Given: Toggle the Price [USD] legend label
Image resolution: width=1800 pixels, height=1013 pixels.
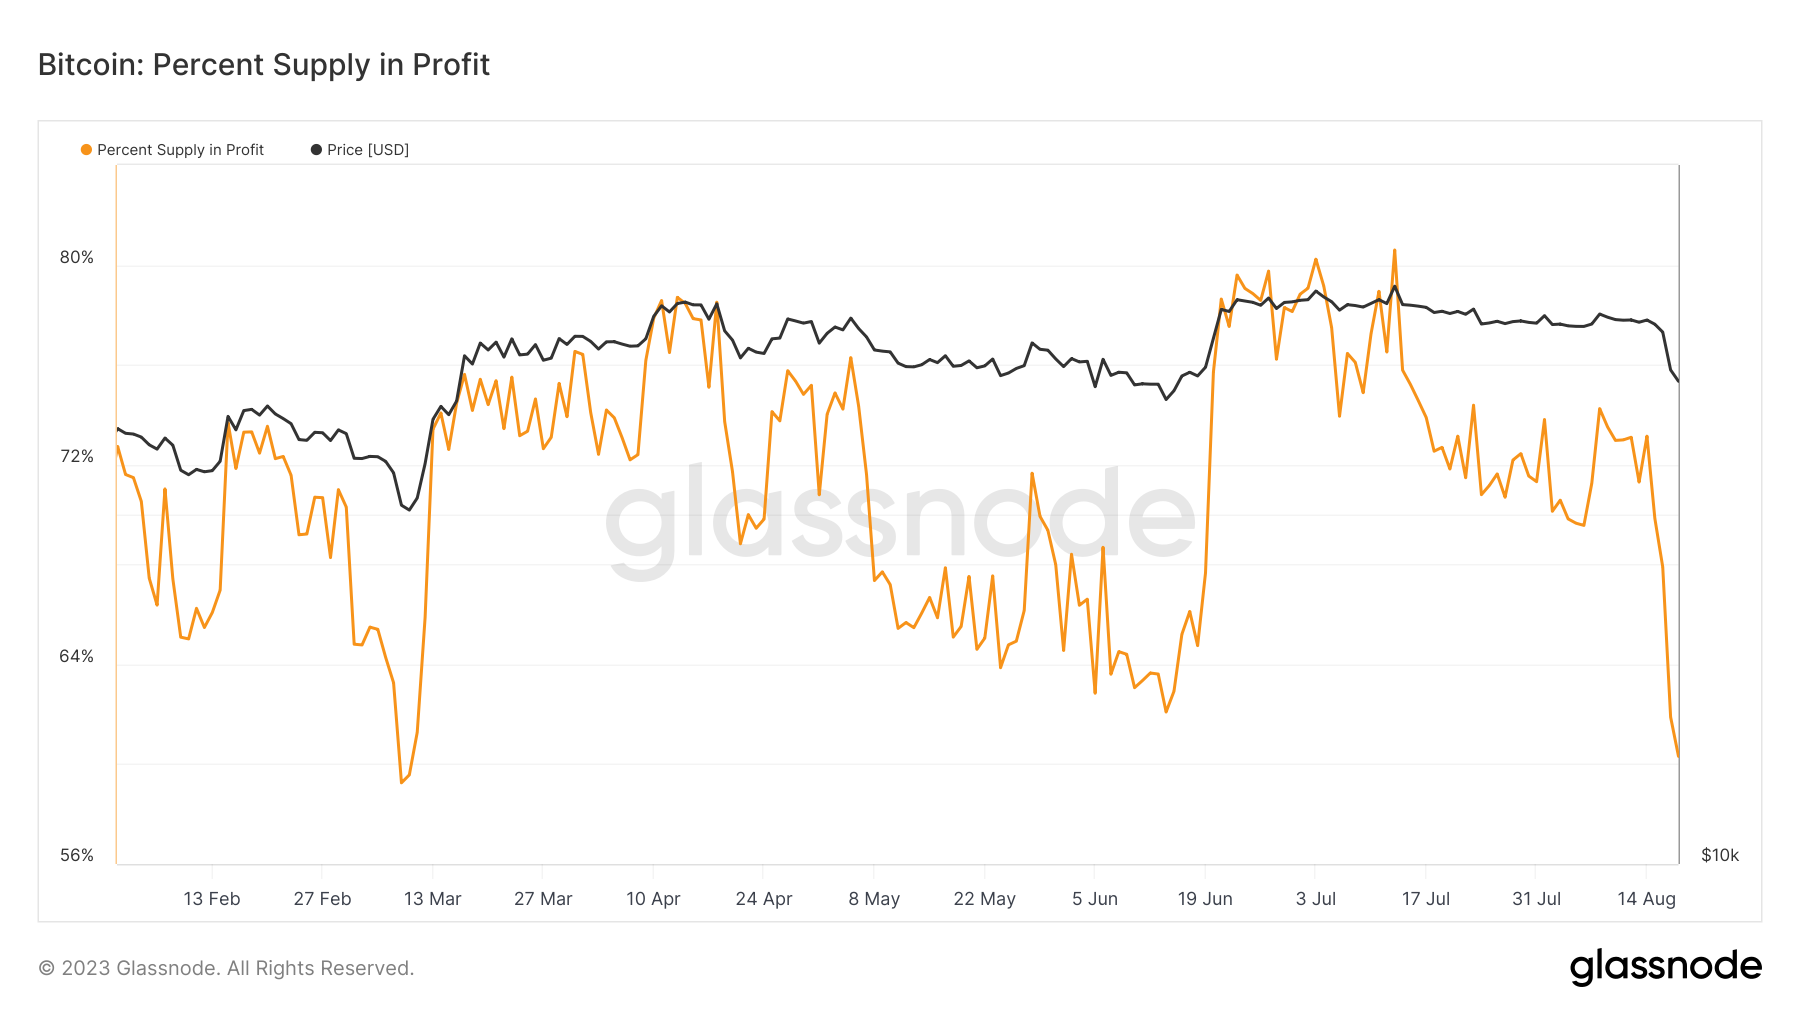Looking at the screenshot, I should (x=368, y=150).
